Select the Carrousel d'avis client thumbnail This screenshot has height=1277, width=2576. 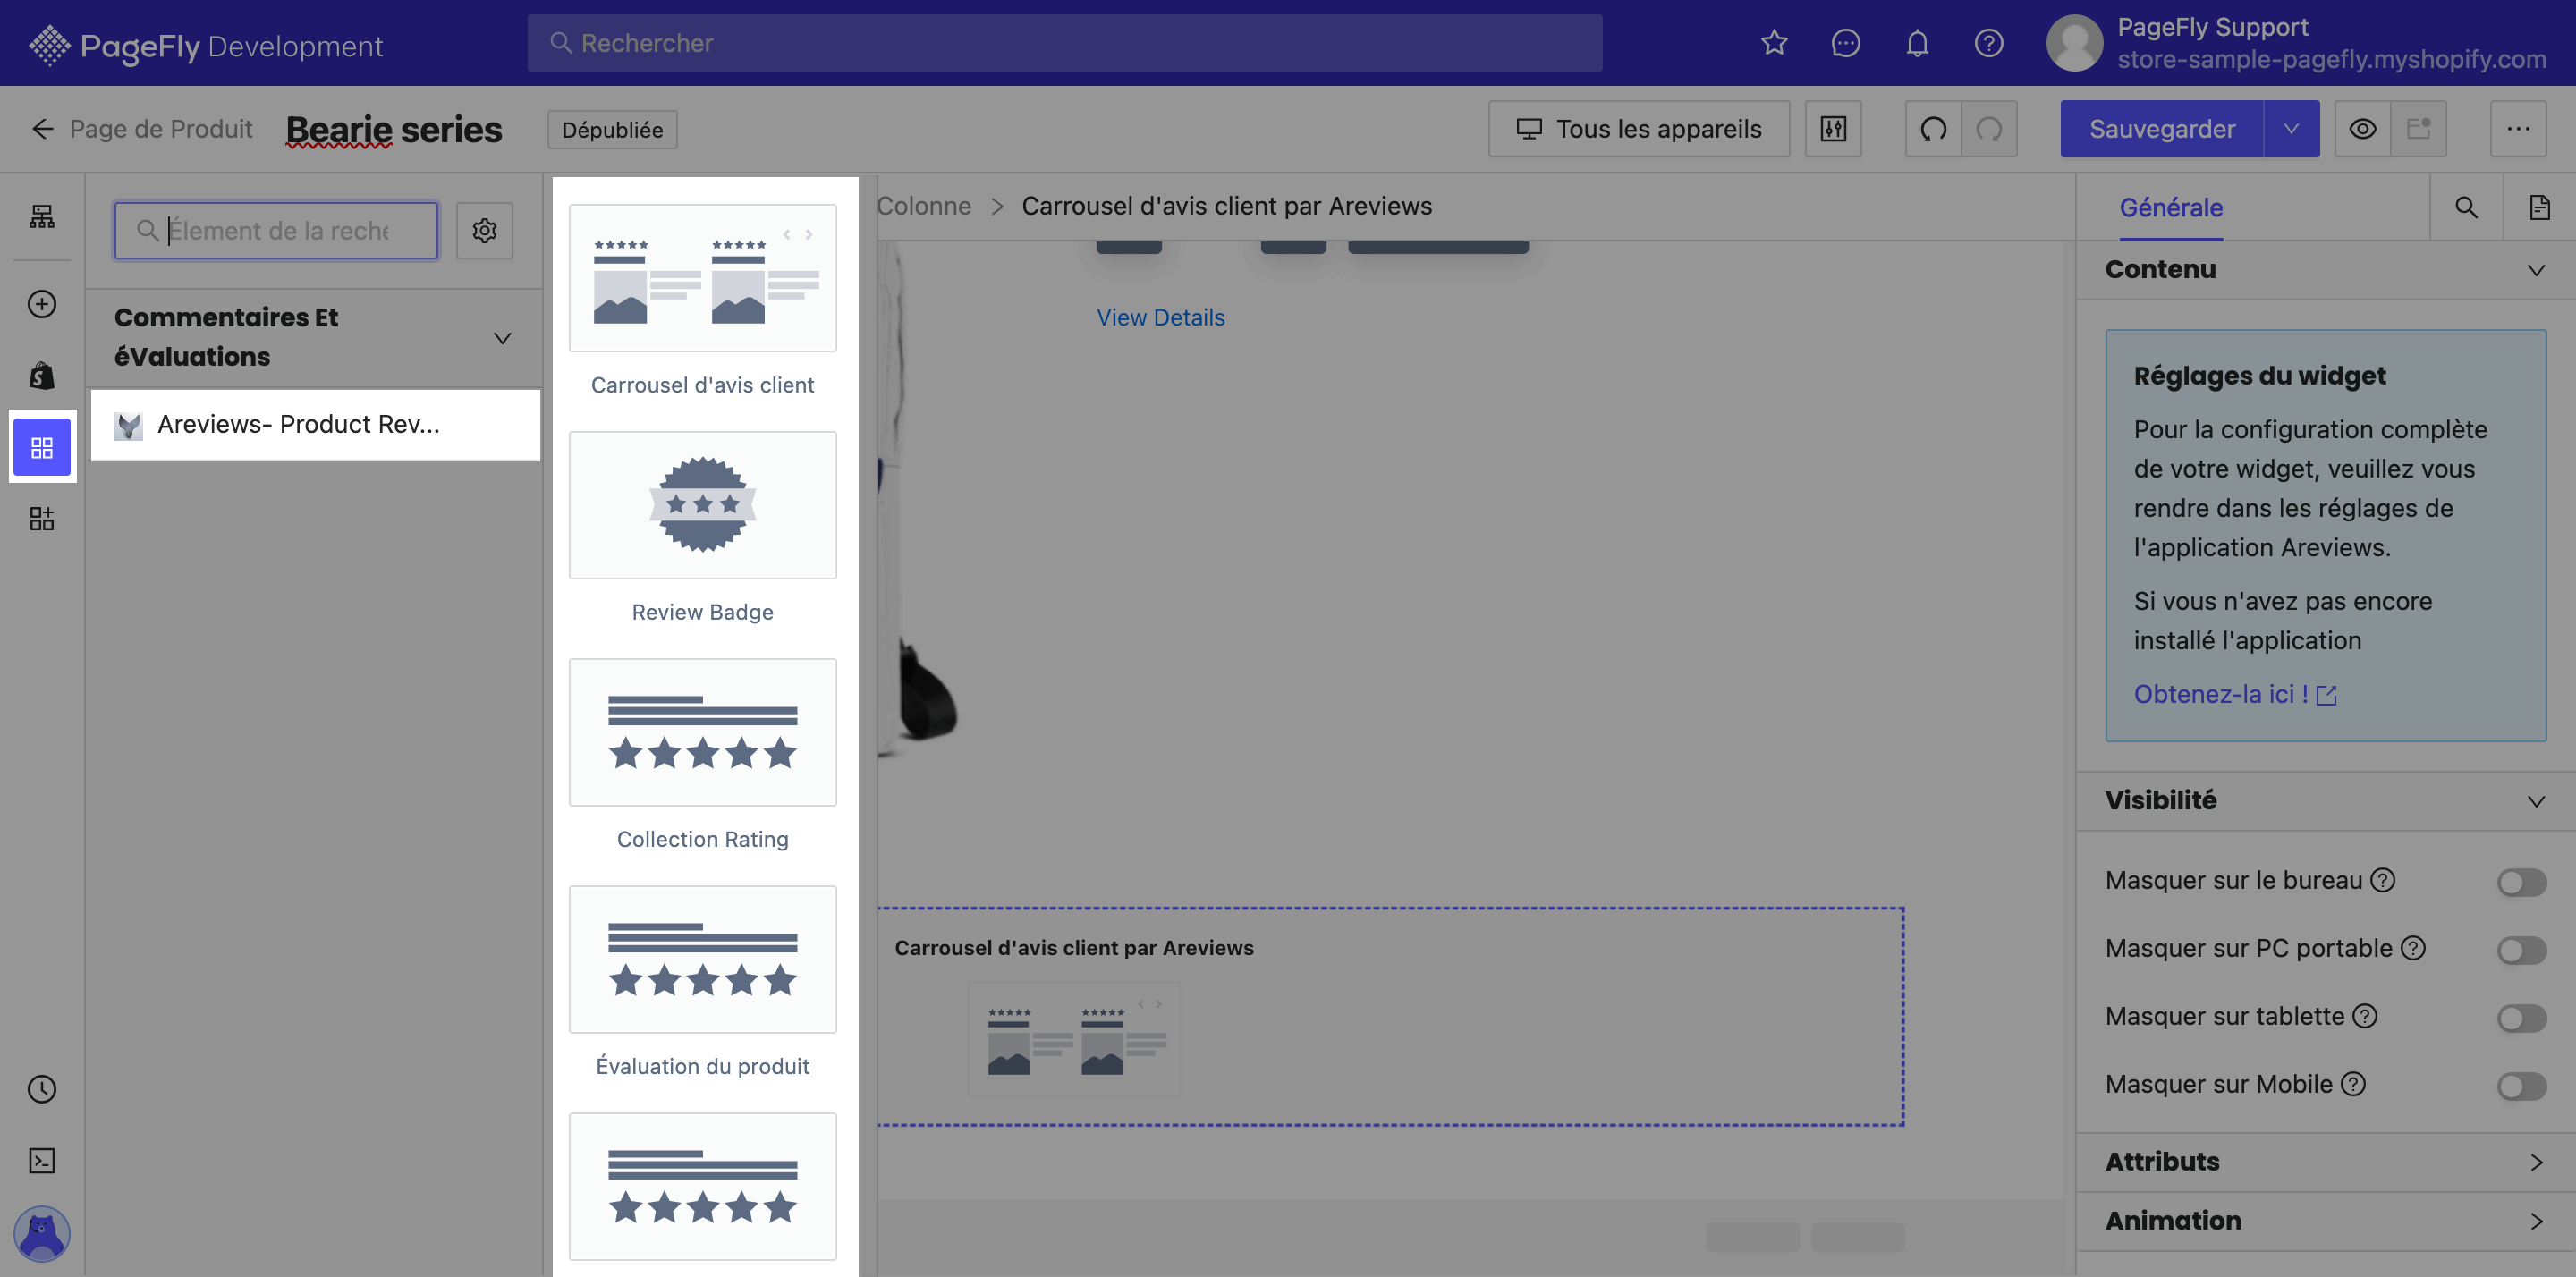702,278
